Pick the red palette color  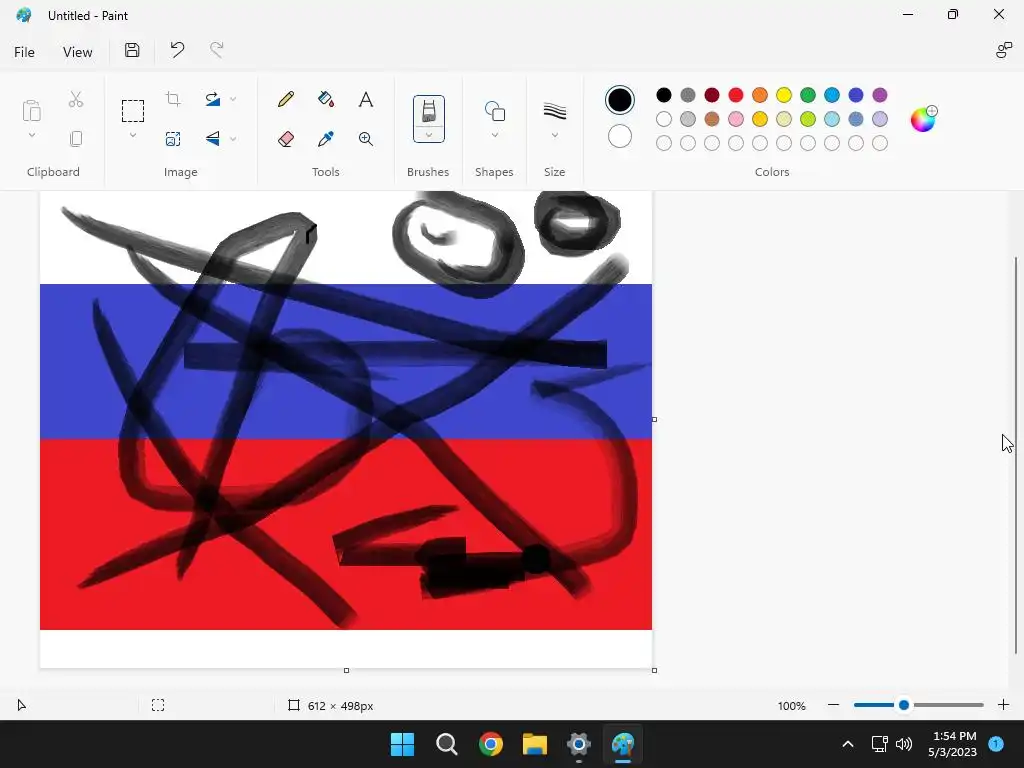[735, 95]
